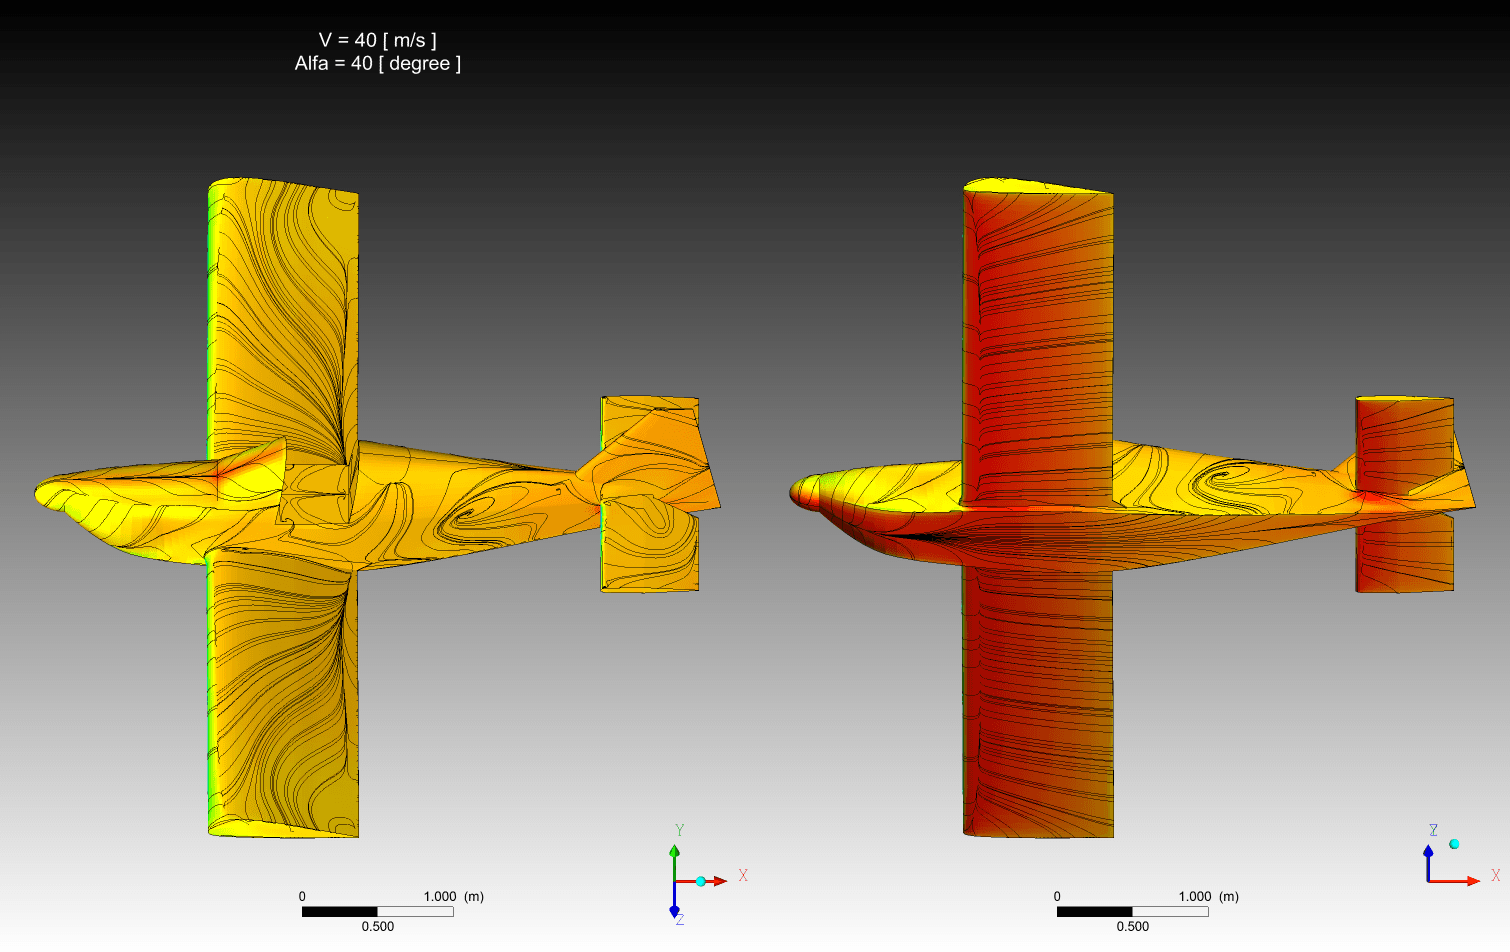The width and height of the screenshot is (1510, 952).
Task: Click the cyan sphere on the left view triad
Action: [x=701, y=881]
